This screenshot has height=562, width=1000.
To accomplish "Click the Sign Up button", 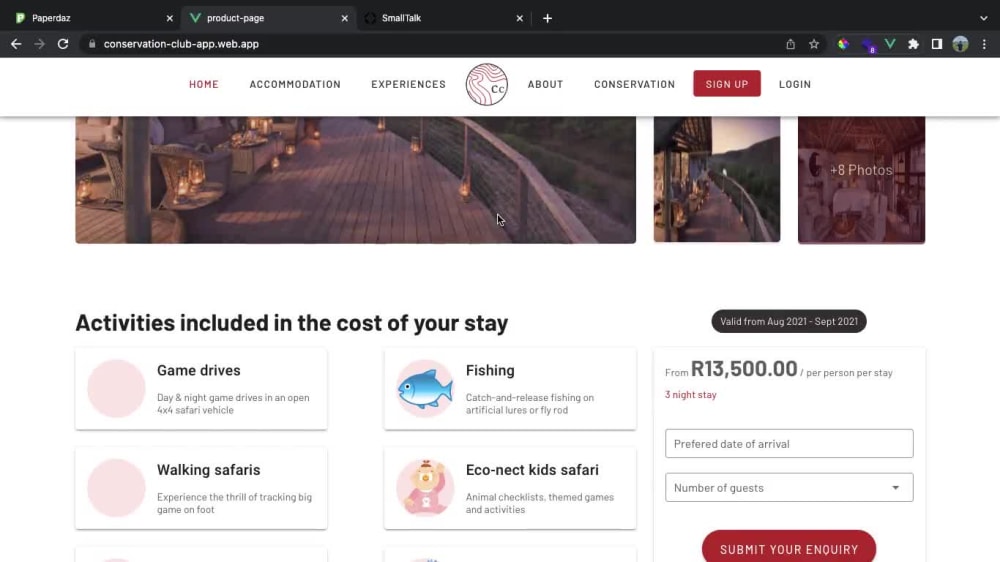I will pos(726,84).
